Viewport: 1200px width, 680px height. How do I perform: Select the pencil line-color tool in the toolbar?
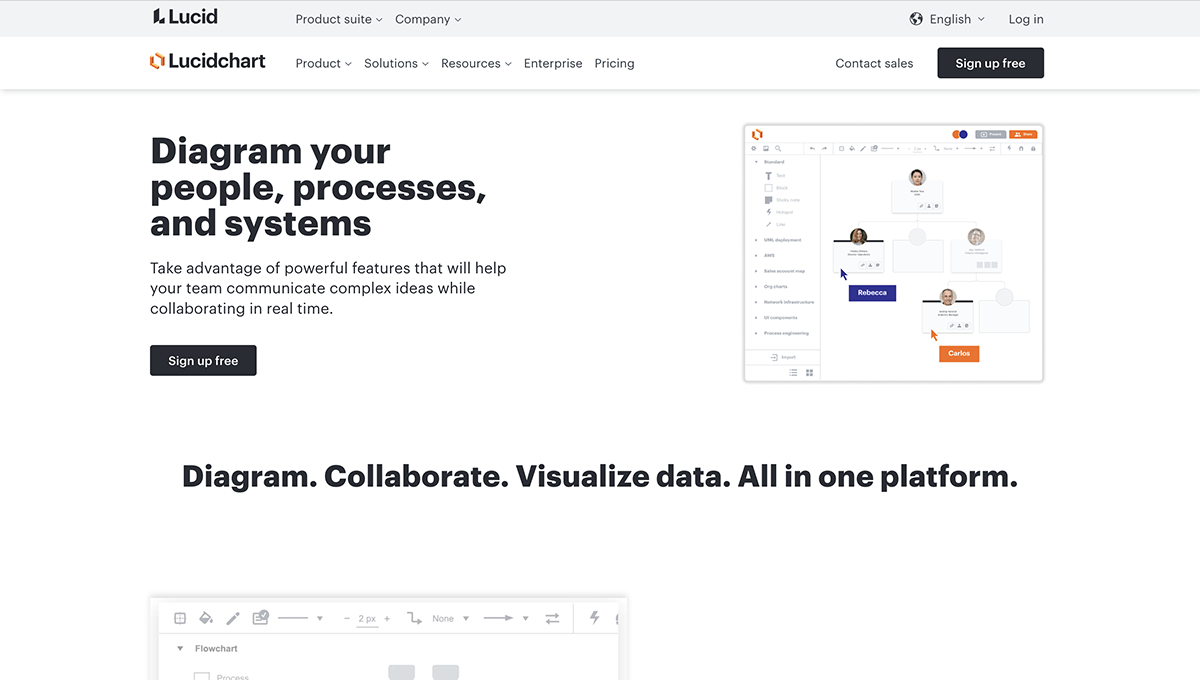233,618
